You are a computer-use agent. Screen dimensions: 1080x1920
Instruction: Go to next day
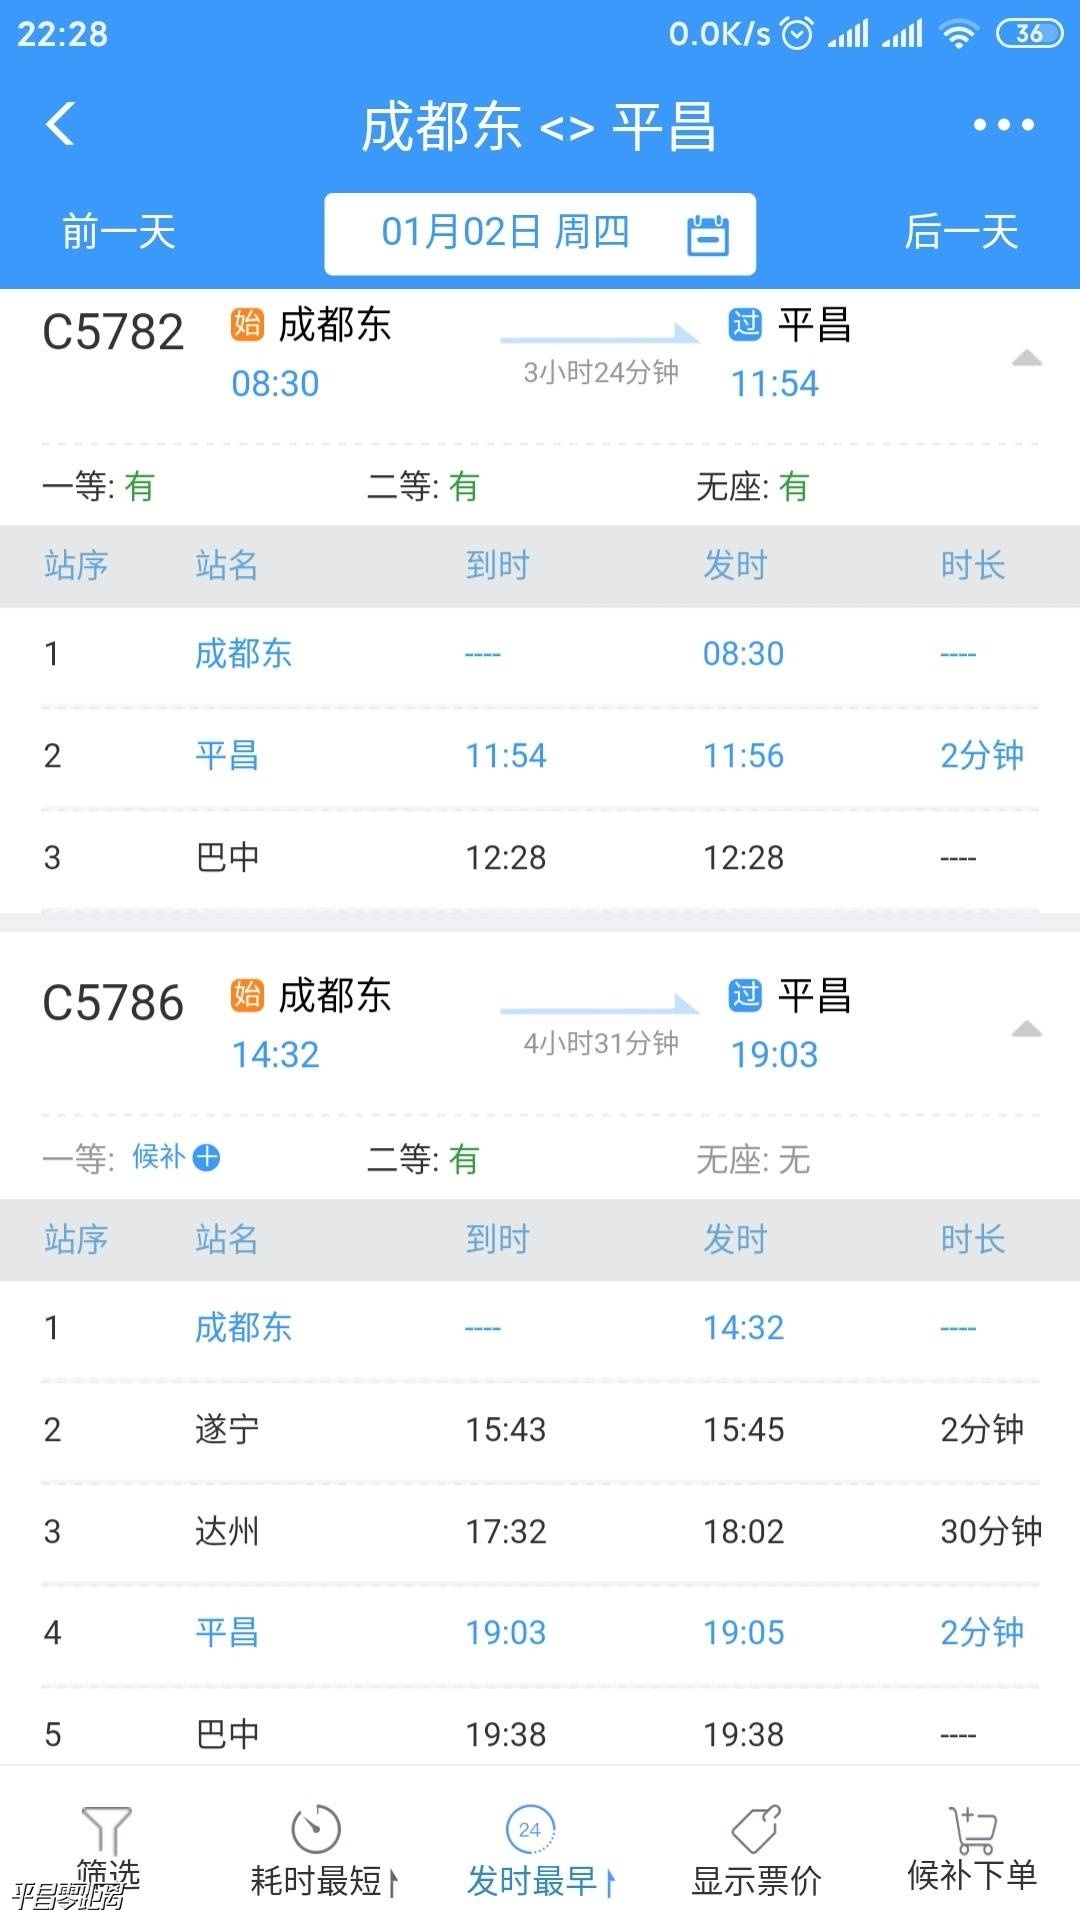pos(961,233)
